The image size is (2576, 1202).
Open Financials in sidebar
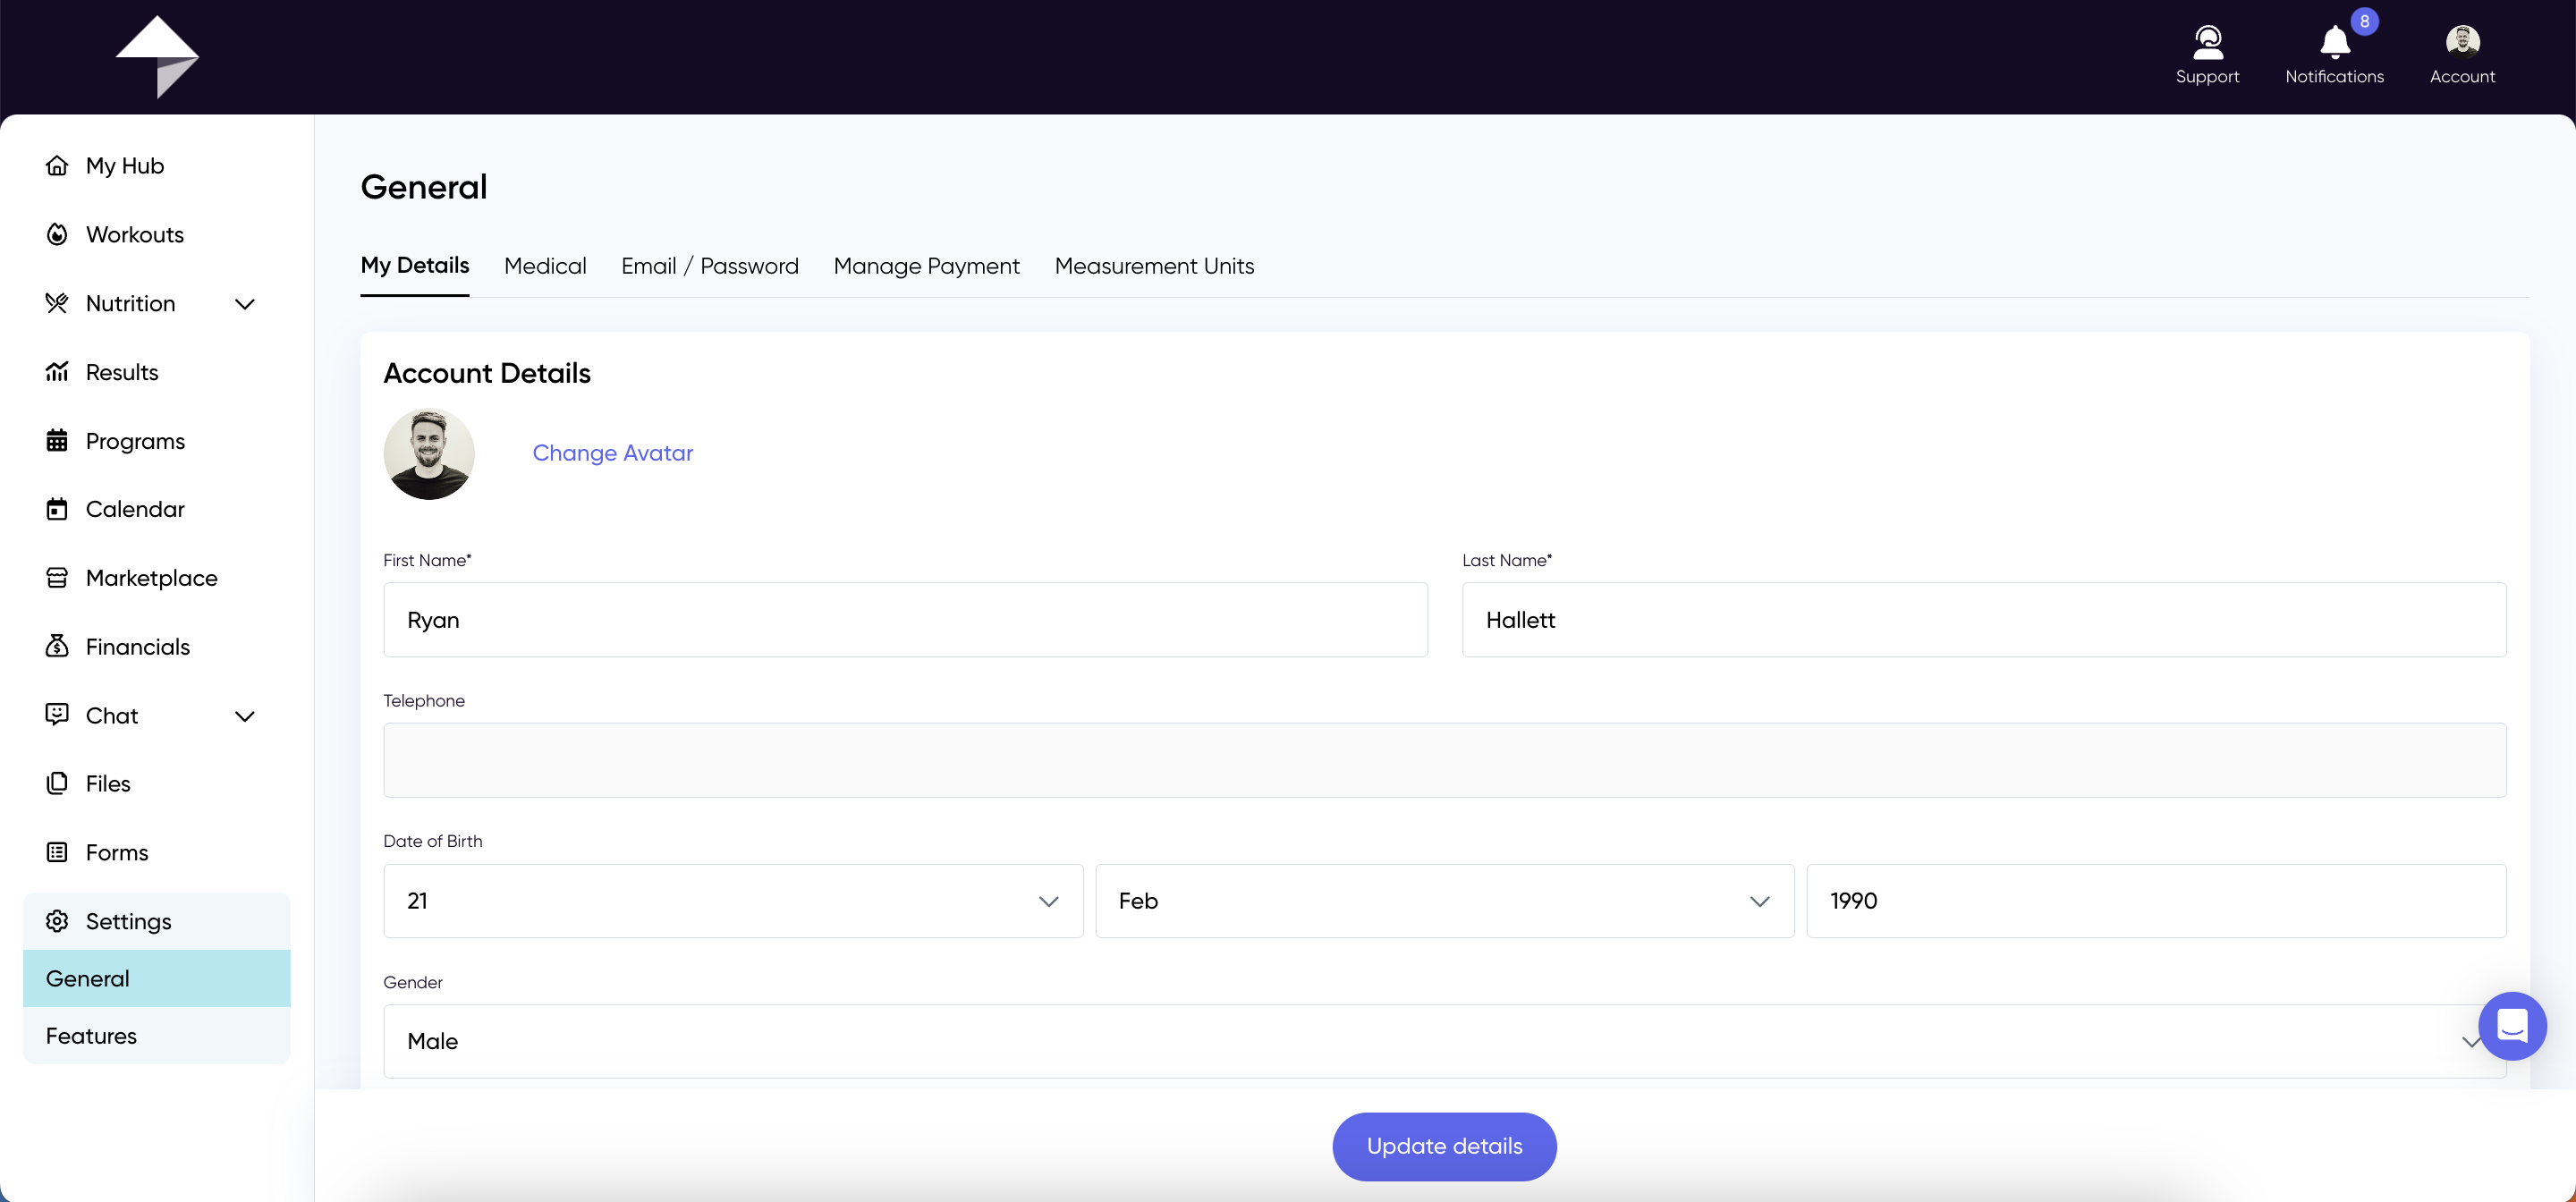[138, 647]
